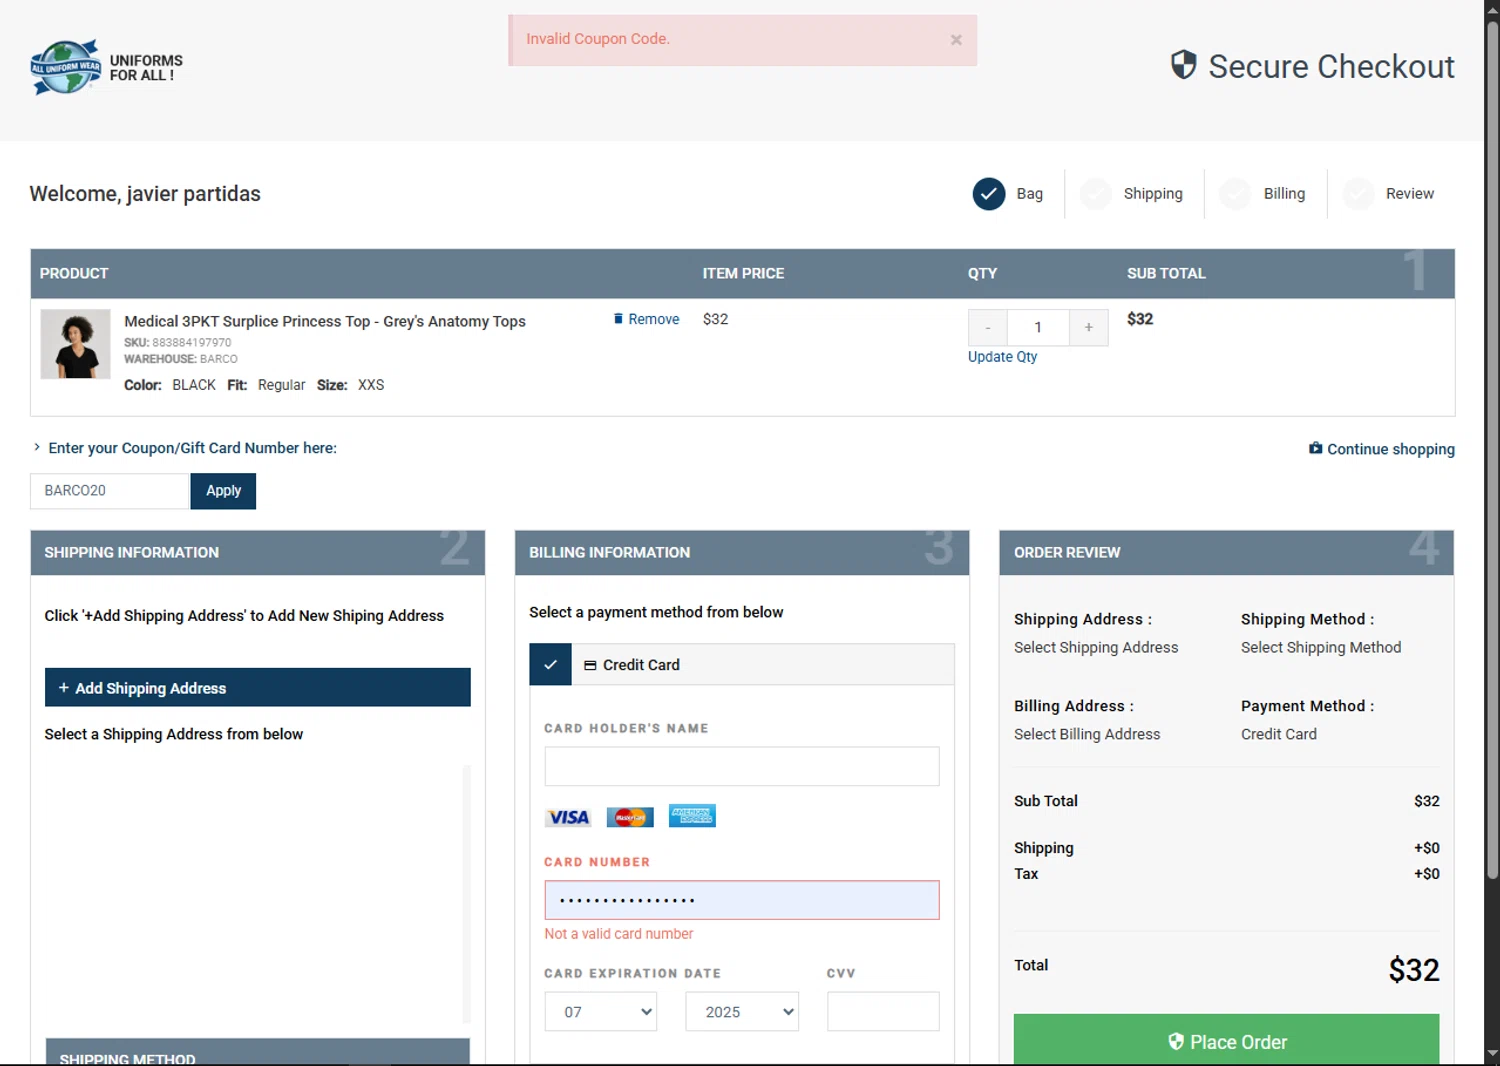Click the American Express logo
The height and width of the screenshot is (1066, 1500).
pyautogui.click(x=692, y=816)
